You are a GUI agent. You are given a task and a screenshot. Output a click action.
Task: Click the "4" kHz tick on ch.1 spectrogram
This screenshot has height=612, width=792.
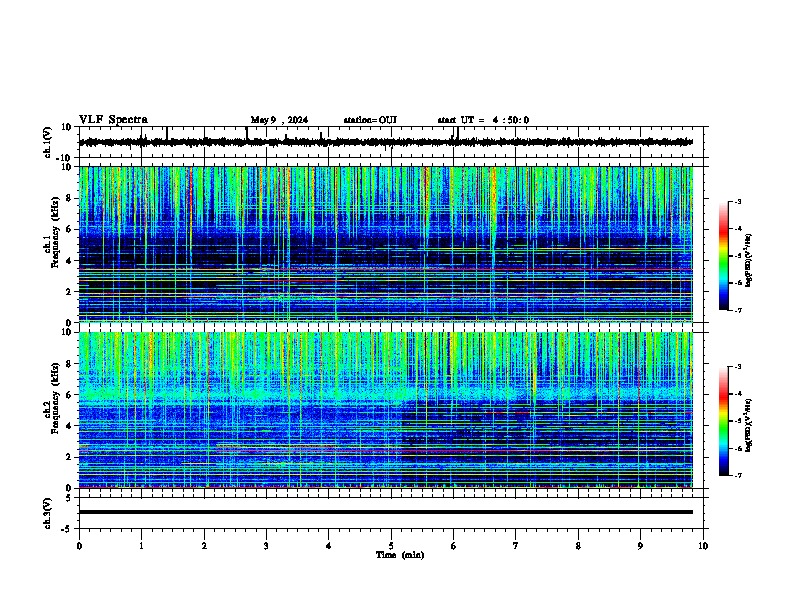(70, 261)
